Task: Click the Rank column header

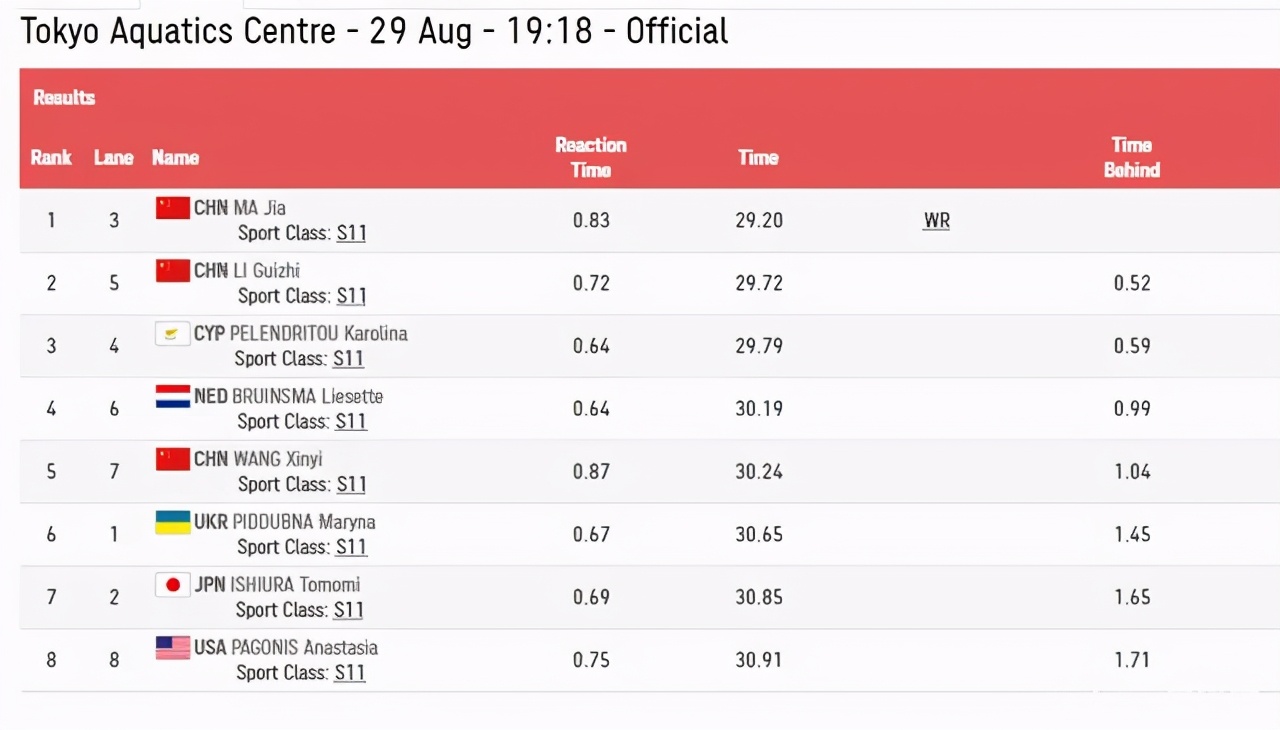Action: pyautogui.click(x=51, y=158)
